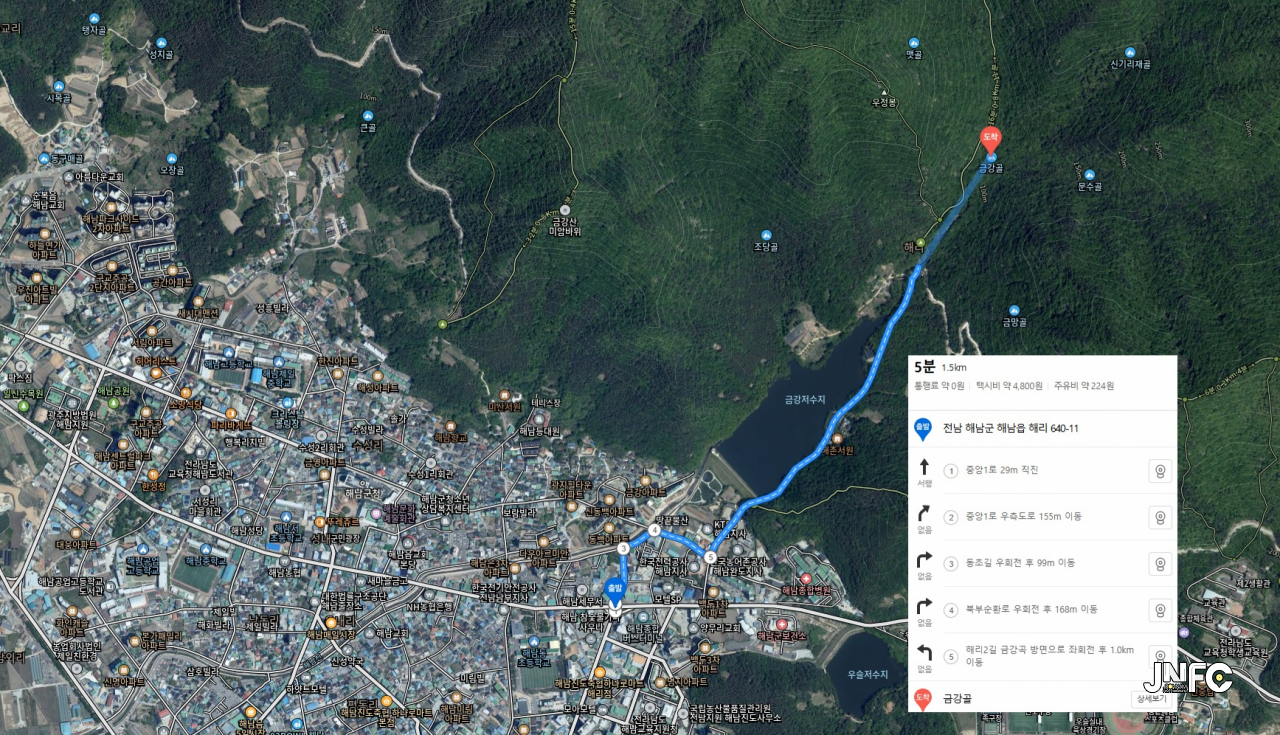Image resolution: width=1280 pixels, height=735 pixels.
Task: Click the 금강산 미암바위 landmark icon
Action: (564, 211)
